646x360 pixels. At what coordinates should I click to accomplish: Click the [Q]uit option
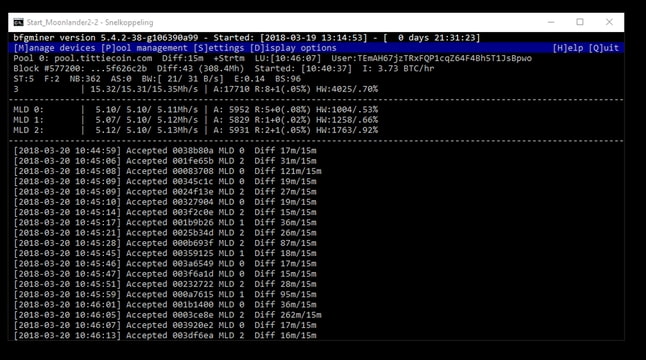click(604, 48)
